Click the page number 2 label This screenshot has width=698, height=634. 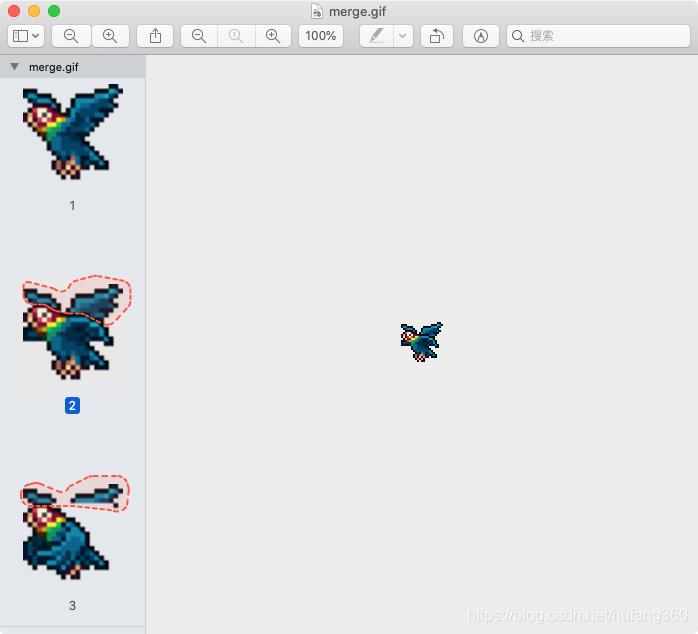(72, 406)
